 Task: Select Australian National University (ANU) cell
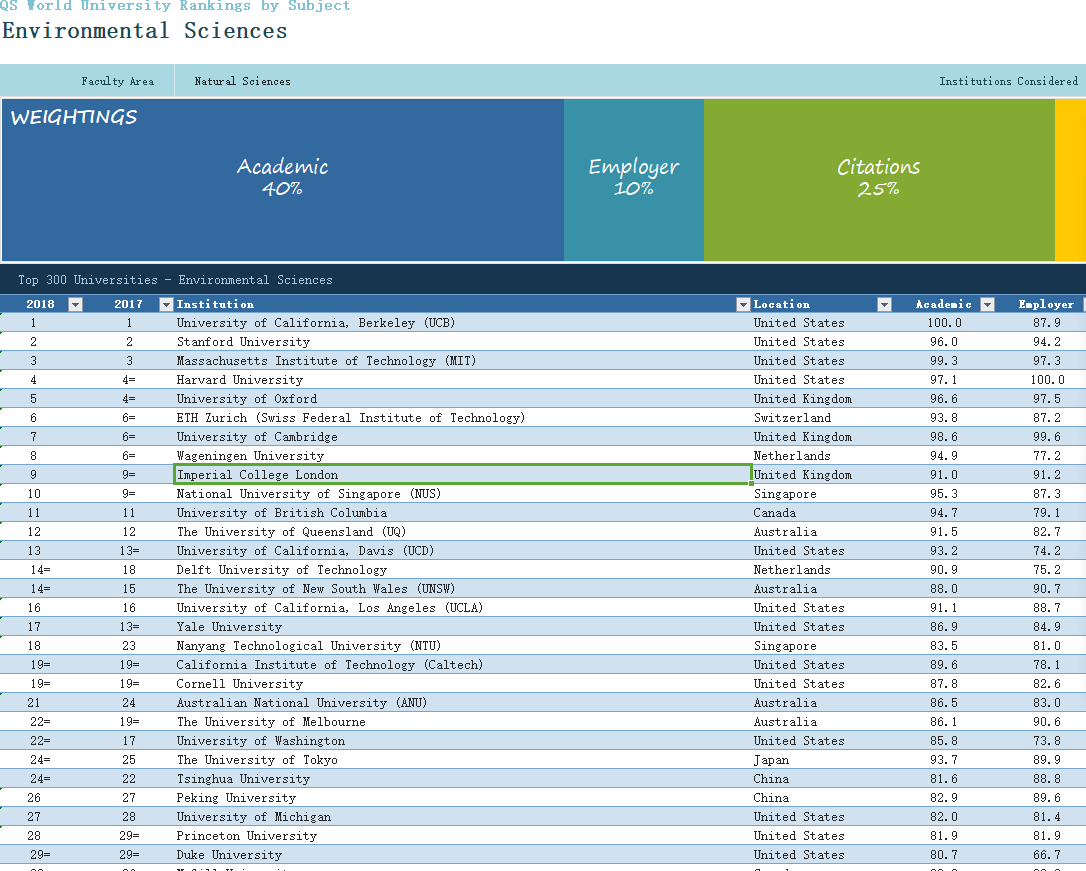pyautogui.click(x=463, y=703)
